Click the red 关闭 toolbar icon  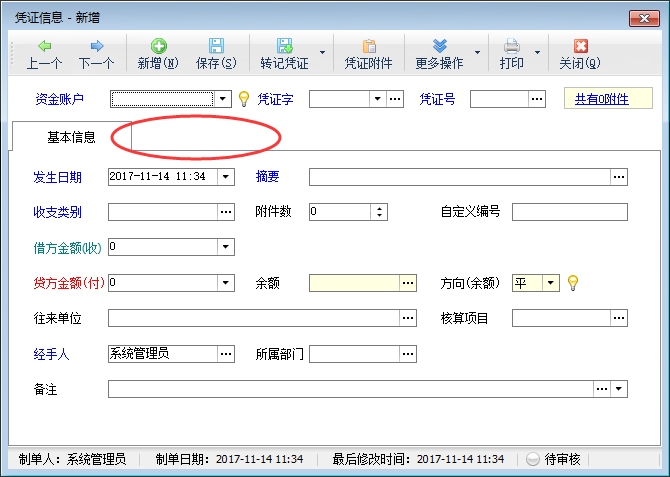[x=580, y=46]
